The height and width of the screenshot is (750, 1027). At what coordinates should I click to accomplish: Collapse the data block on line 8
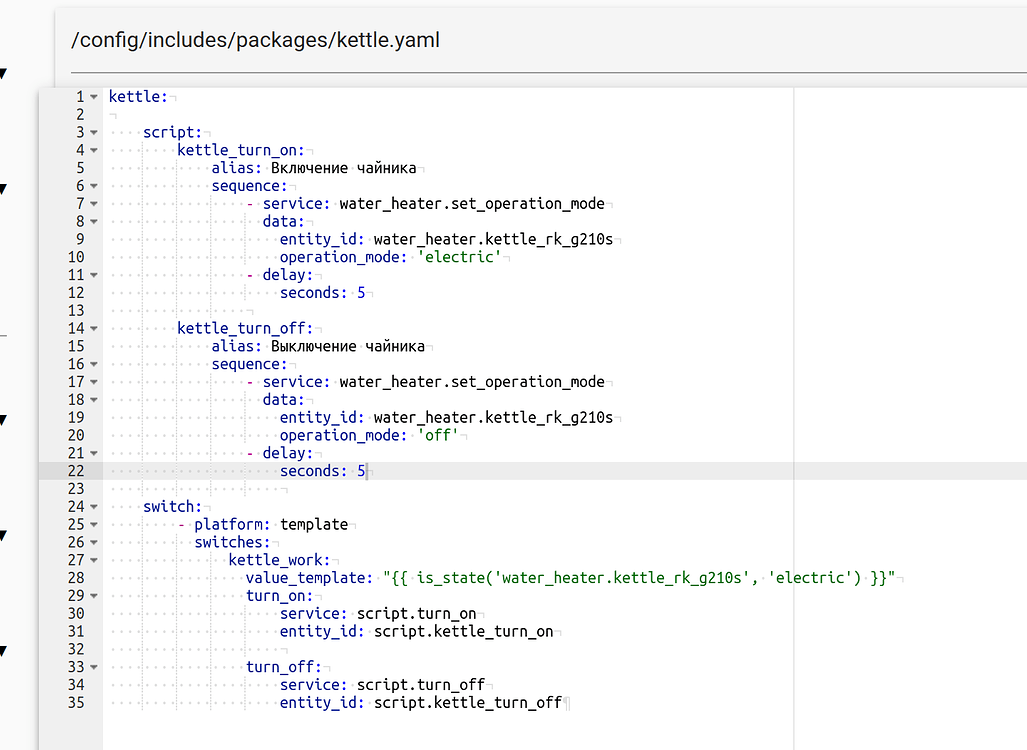(94, 221)
